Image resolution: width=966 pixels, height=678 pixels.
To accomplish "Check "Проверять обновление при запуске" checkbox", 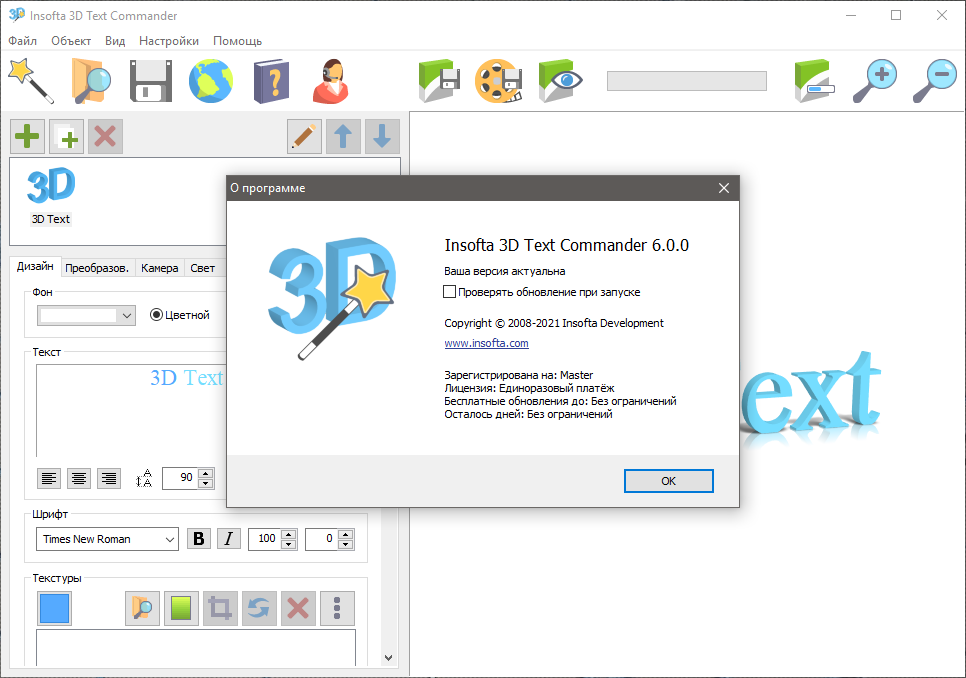I will point(450,292).
